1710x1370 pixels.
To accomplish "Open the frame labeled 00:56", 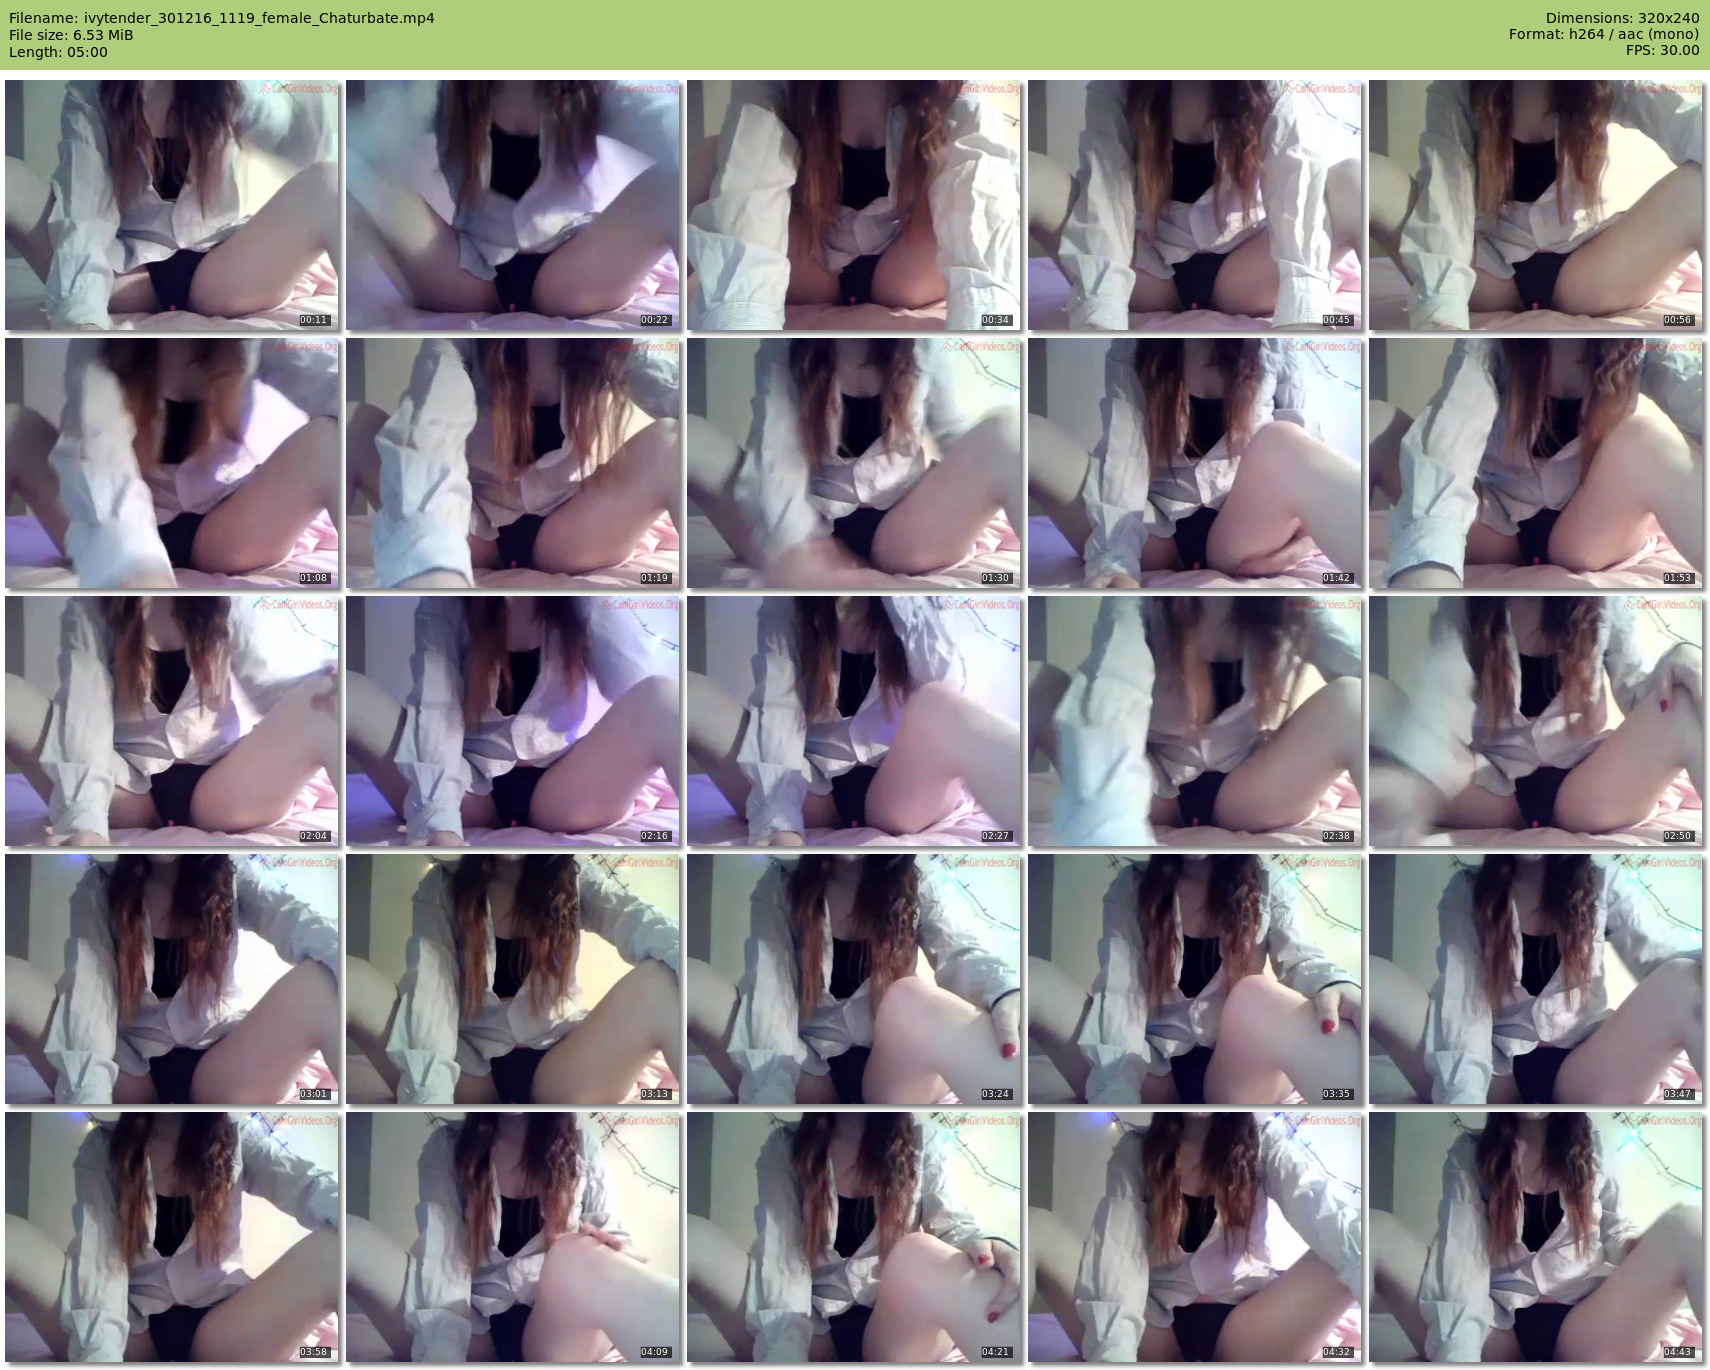I will point(1536,205).
